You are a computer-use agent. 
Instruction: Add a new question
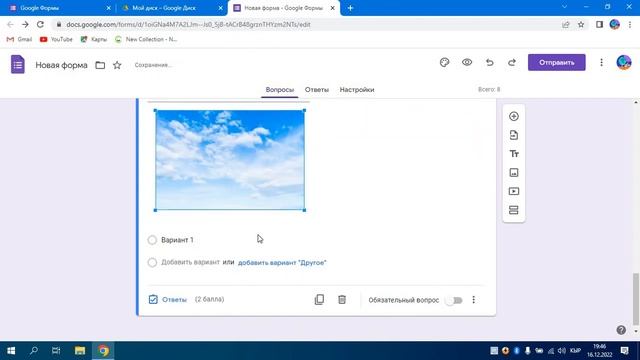(x=514, y=116)
